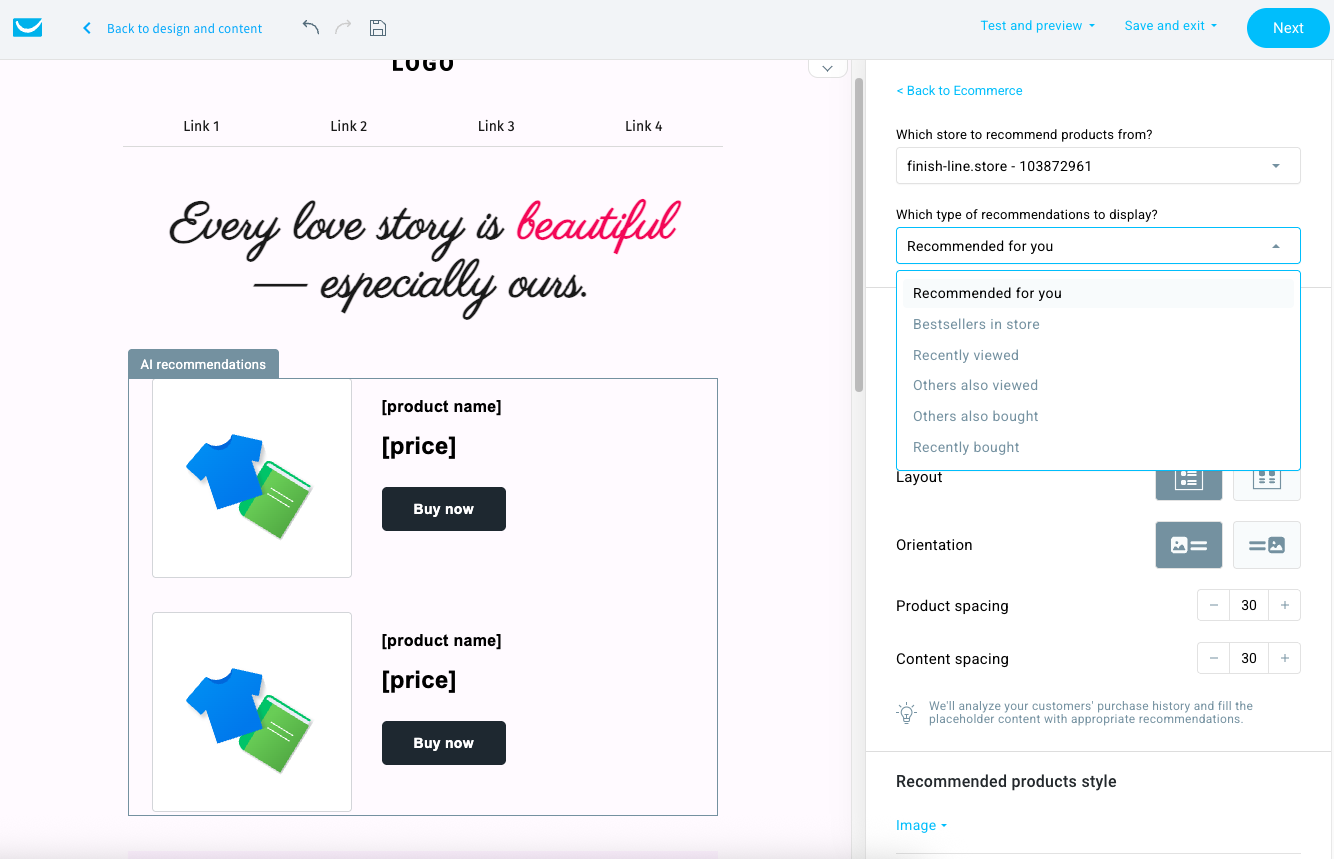Expand the Image style section

click(921, 825)
